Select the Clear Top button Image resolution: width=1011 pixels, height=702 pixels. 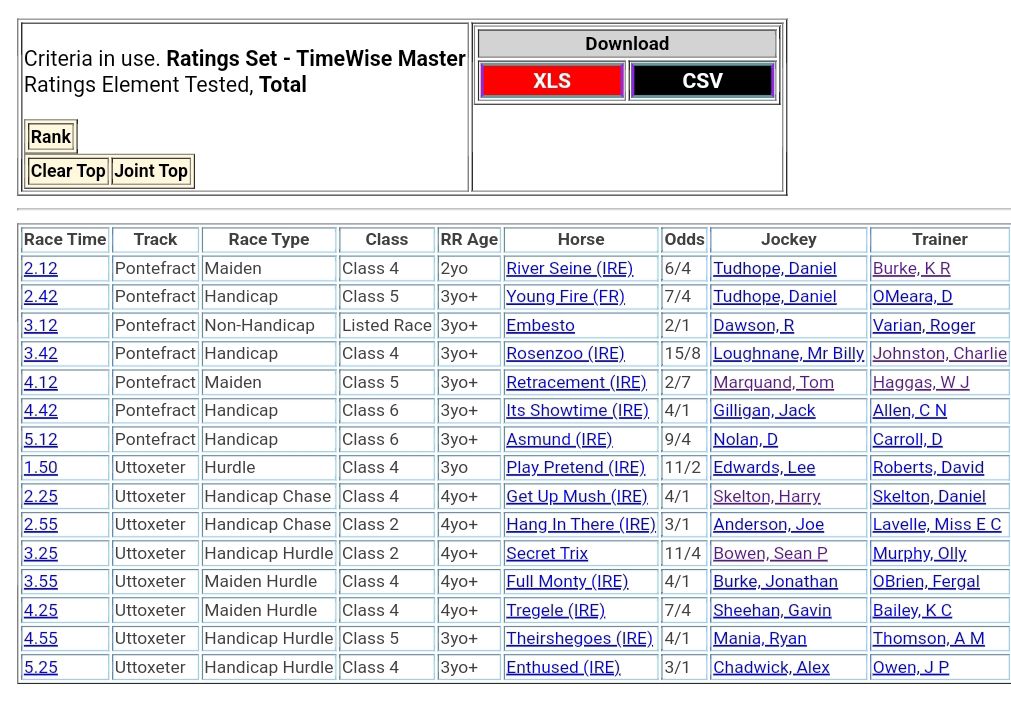(x=68, y=171)
